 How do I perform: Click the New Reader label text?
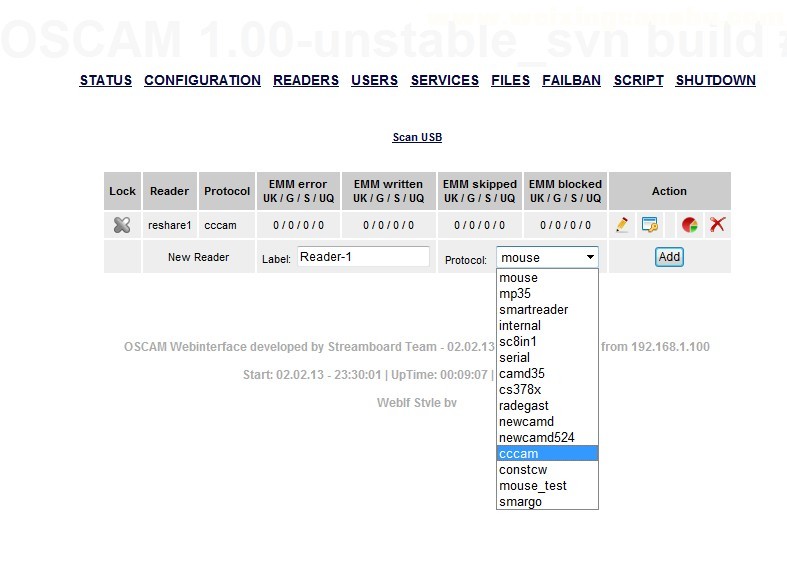tap(198, 257)
